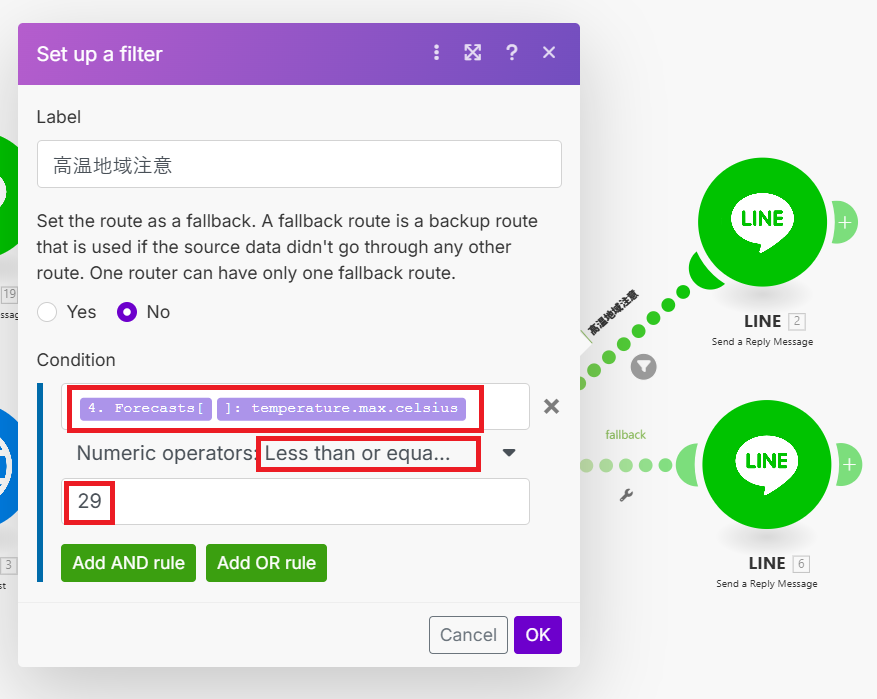The image size is (877, 699).
Task: Select No for fallback route
Action: [x=127, y=312]
